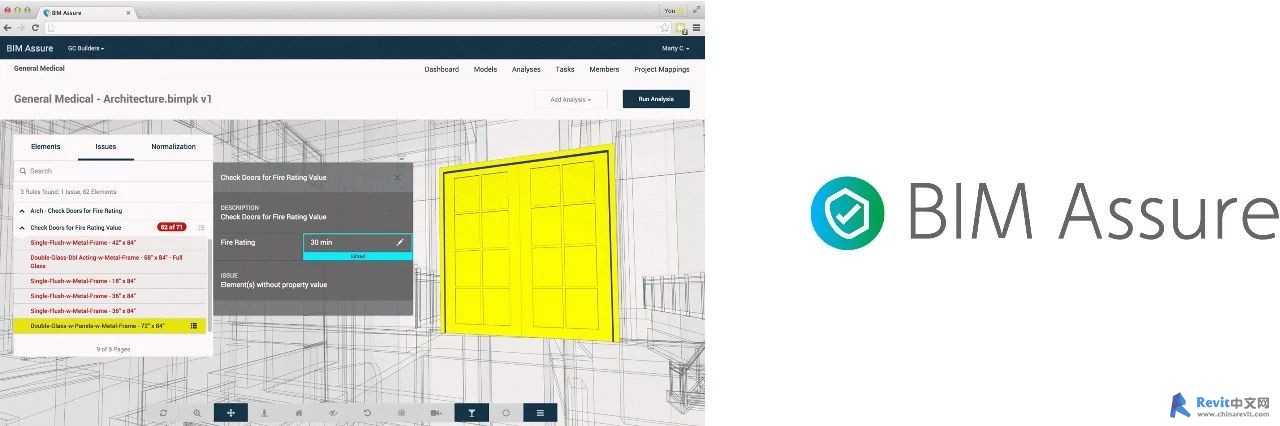Select Single-Flush-w-Metal-Frame - 42" x 84" row
The width and height of the screenshot is (1280, 426).
(x=110, y=243)
